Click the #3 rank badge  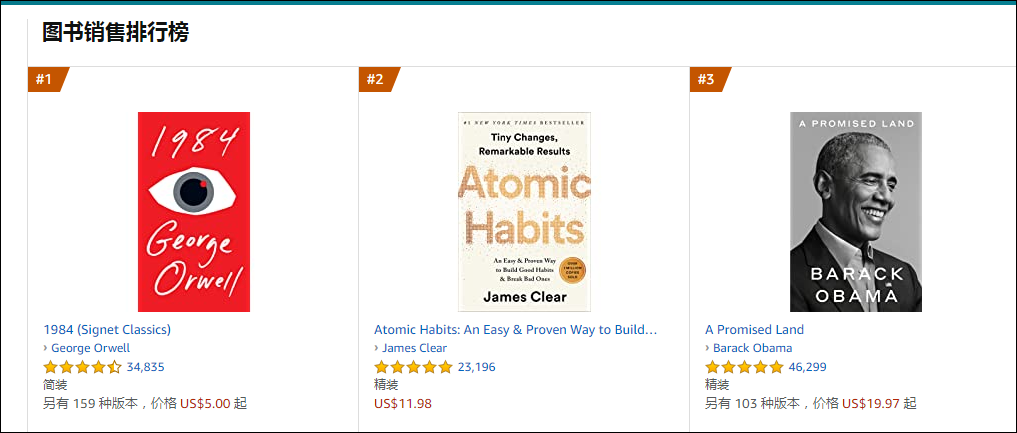pyautogui.click(x=708, y=79)
